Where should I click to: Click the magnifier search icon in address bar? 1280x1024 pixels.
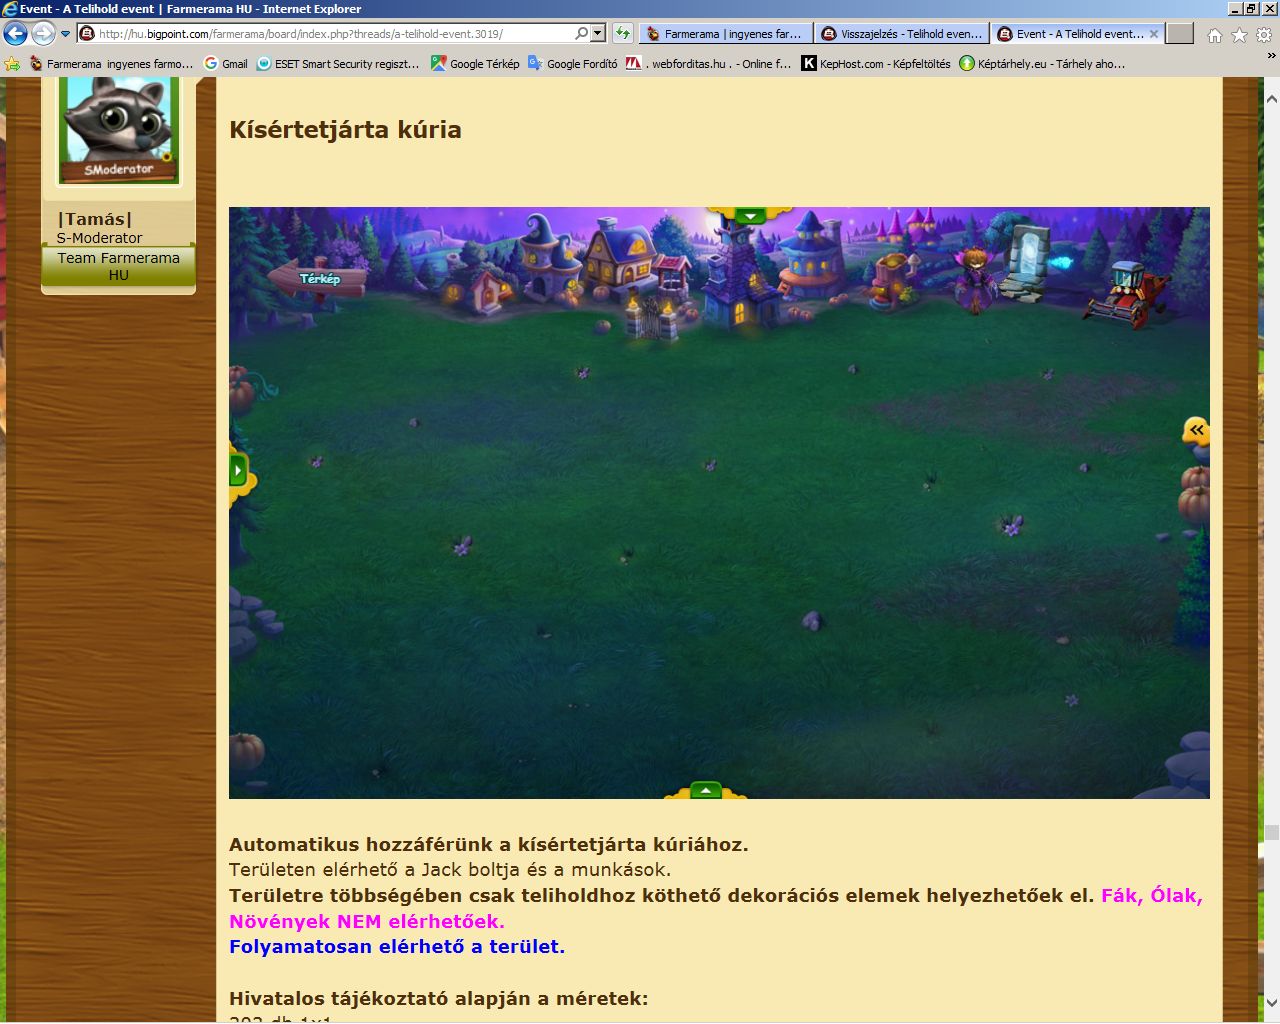point(582,33)
